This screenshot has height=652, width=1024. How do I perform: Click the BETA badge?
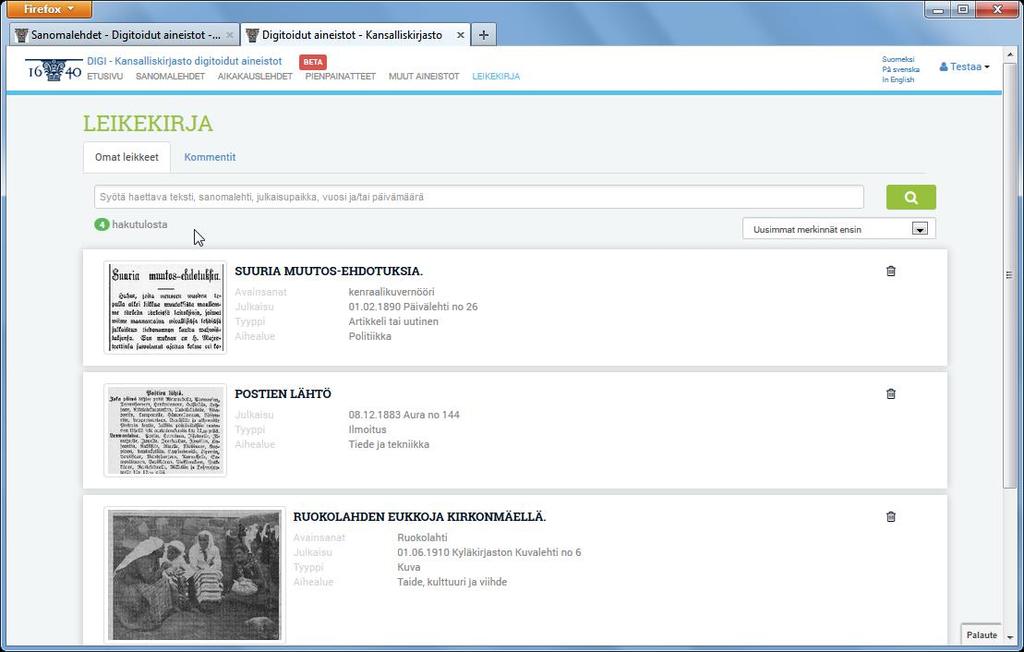pyautogui.click(x=313, y=62)
